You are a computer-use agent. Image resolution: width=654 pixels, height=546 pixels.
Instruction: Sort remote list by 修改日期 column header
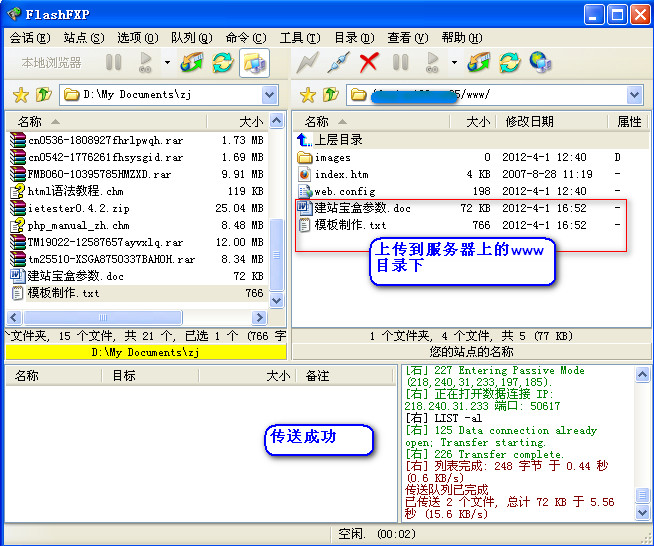530,121
